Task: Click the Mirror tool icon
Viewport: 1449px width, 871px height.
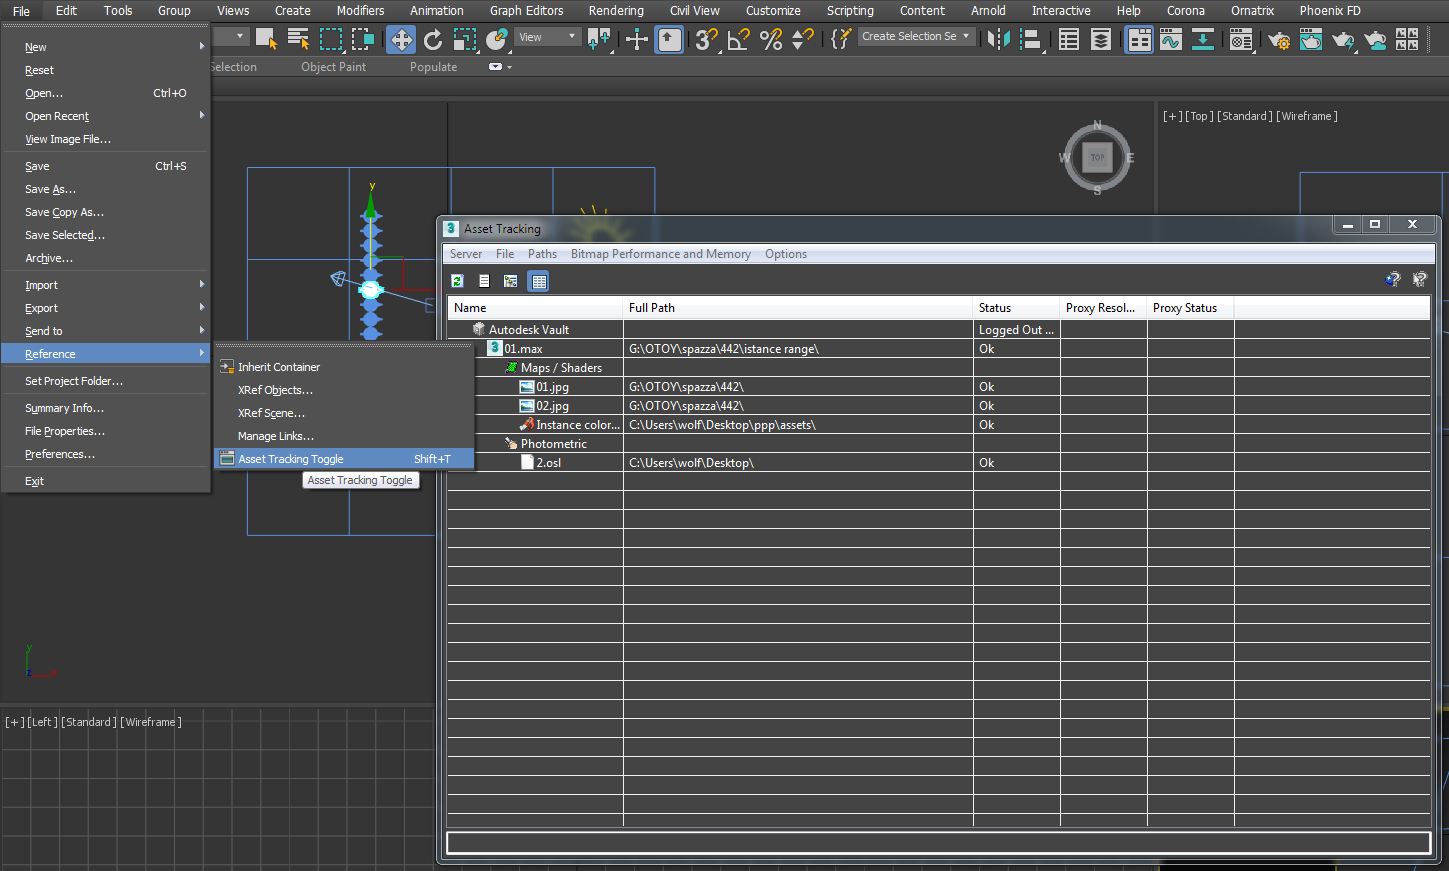Action: pos(998,39)
